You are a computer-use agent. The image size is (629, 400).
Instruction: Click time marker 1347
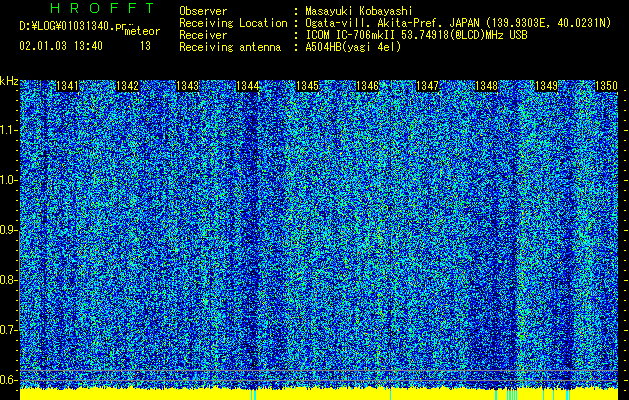click(428, 86)
